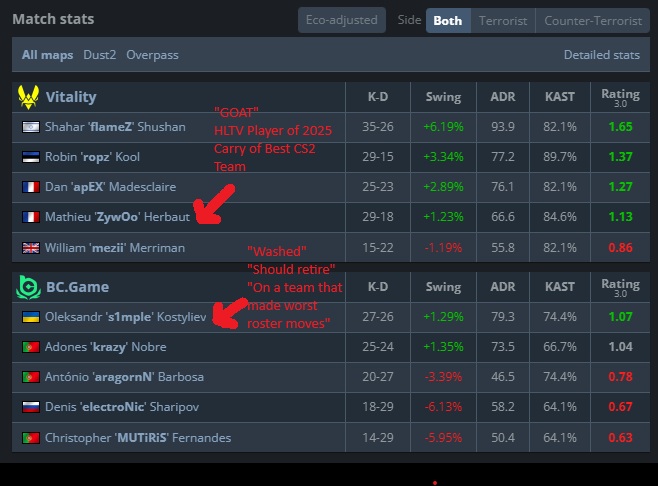
Task: Click the UK flag beside mezii
Action: pyautogui.click(x=31, y=248)
